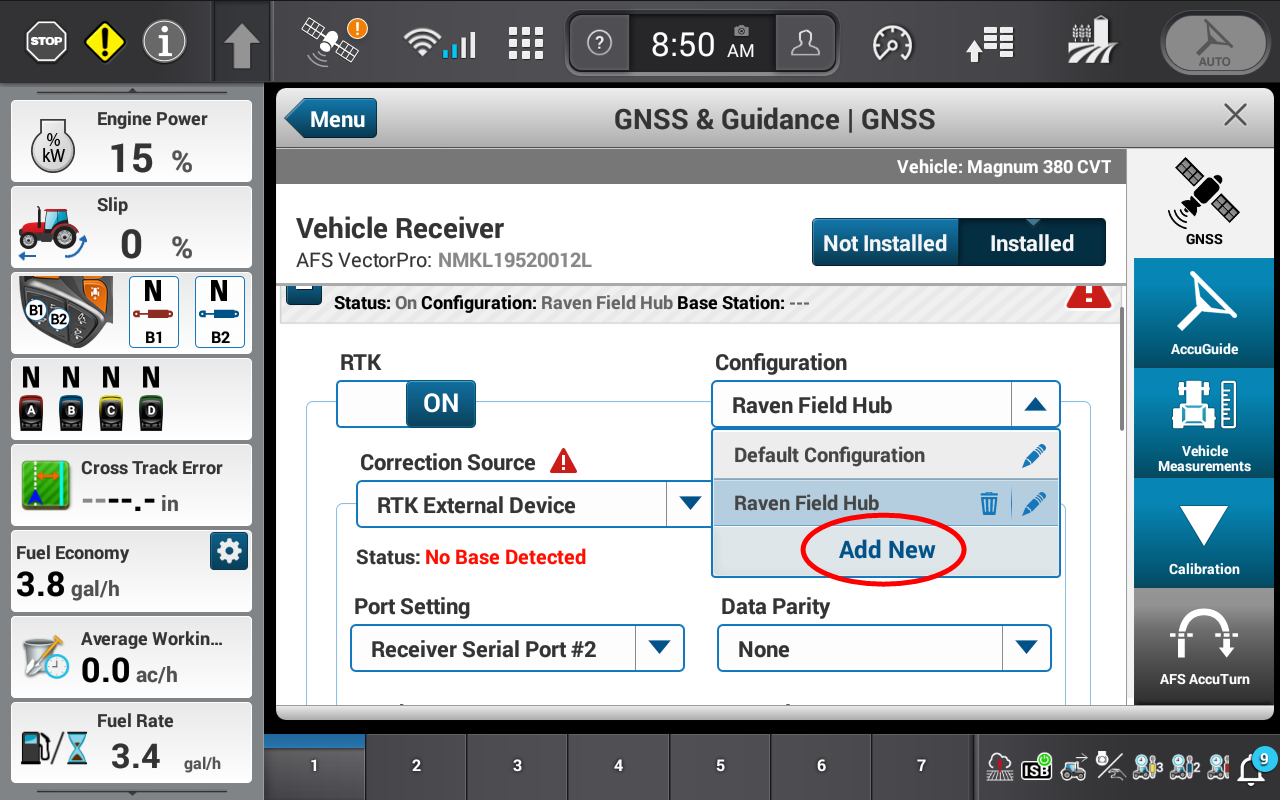This screenshot has width=1280, height=800.
Task: Open the Calibration sidebar section
Action: (x=1204, y=532)
